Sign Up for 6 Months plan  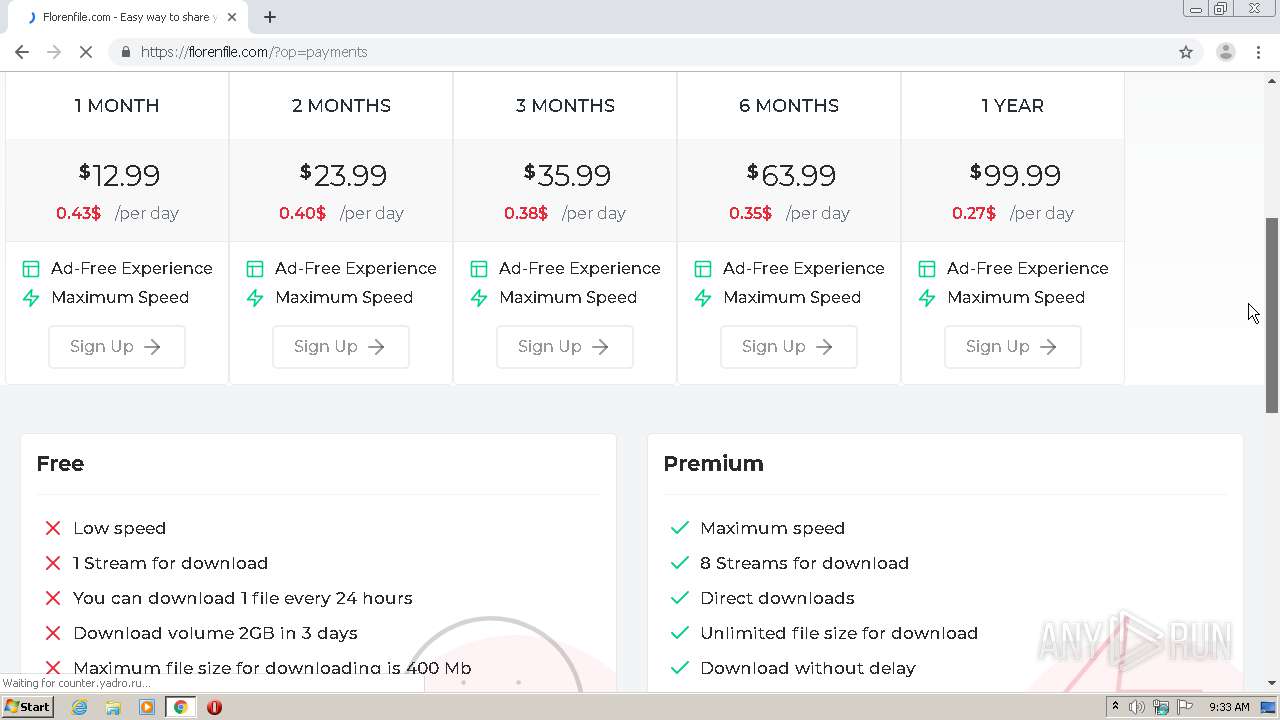tap(789, 347)
